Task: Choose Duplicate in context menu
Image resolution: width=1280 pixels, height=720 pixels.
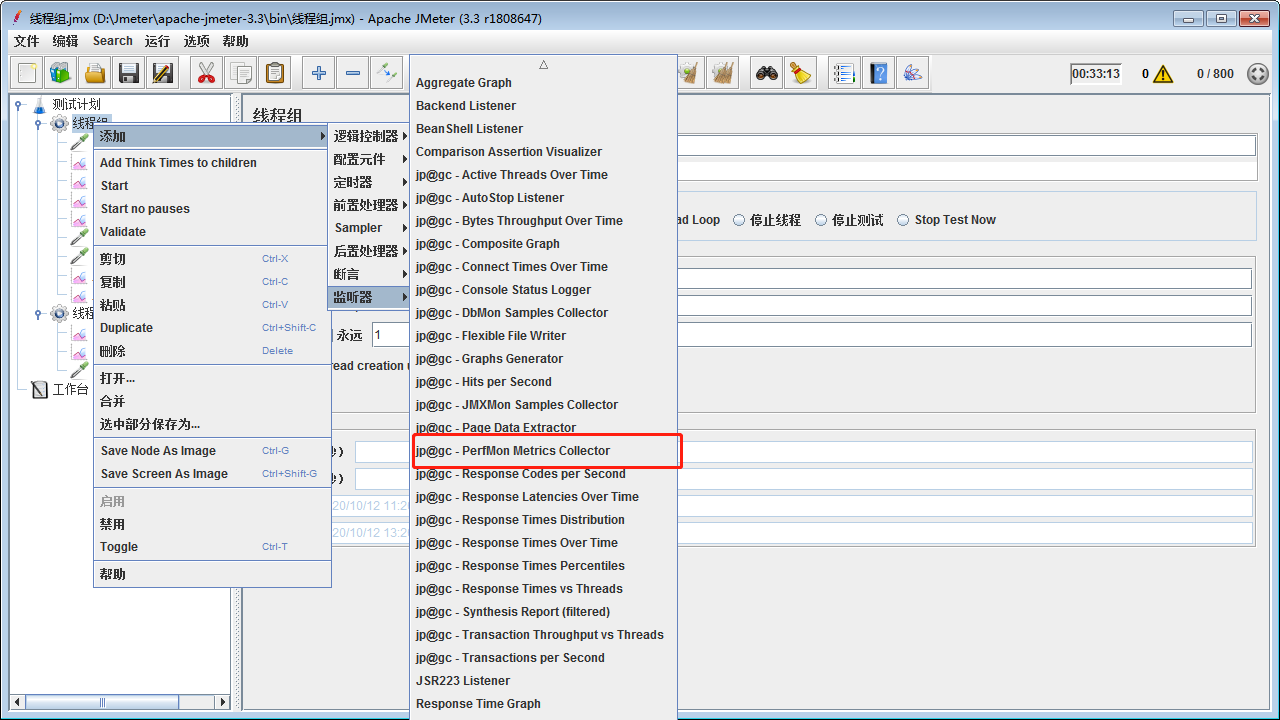Action: [212, 328]
